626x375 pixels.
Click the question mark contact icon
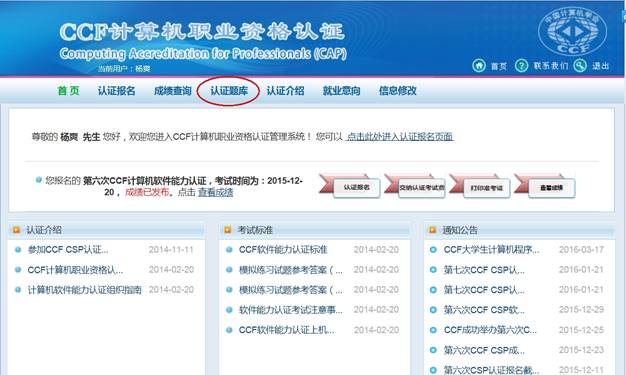point(521,65)
